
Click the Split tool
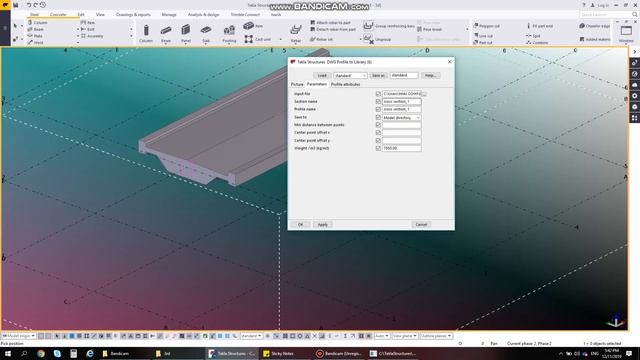point(533,36)
